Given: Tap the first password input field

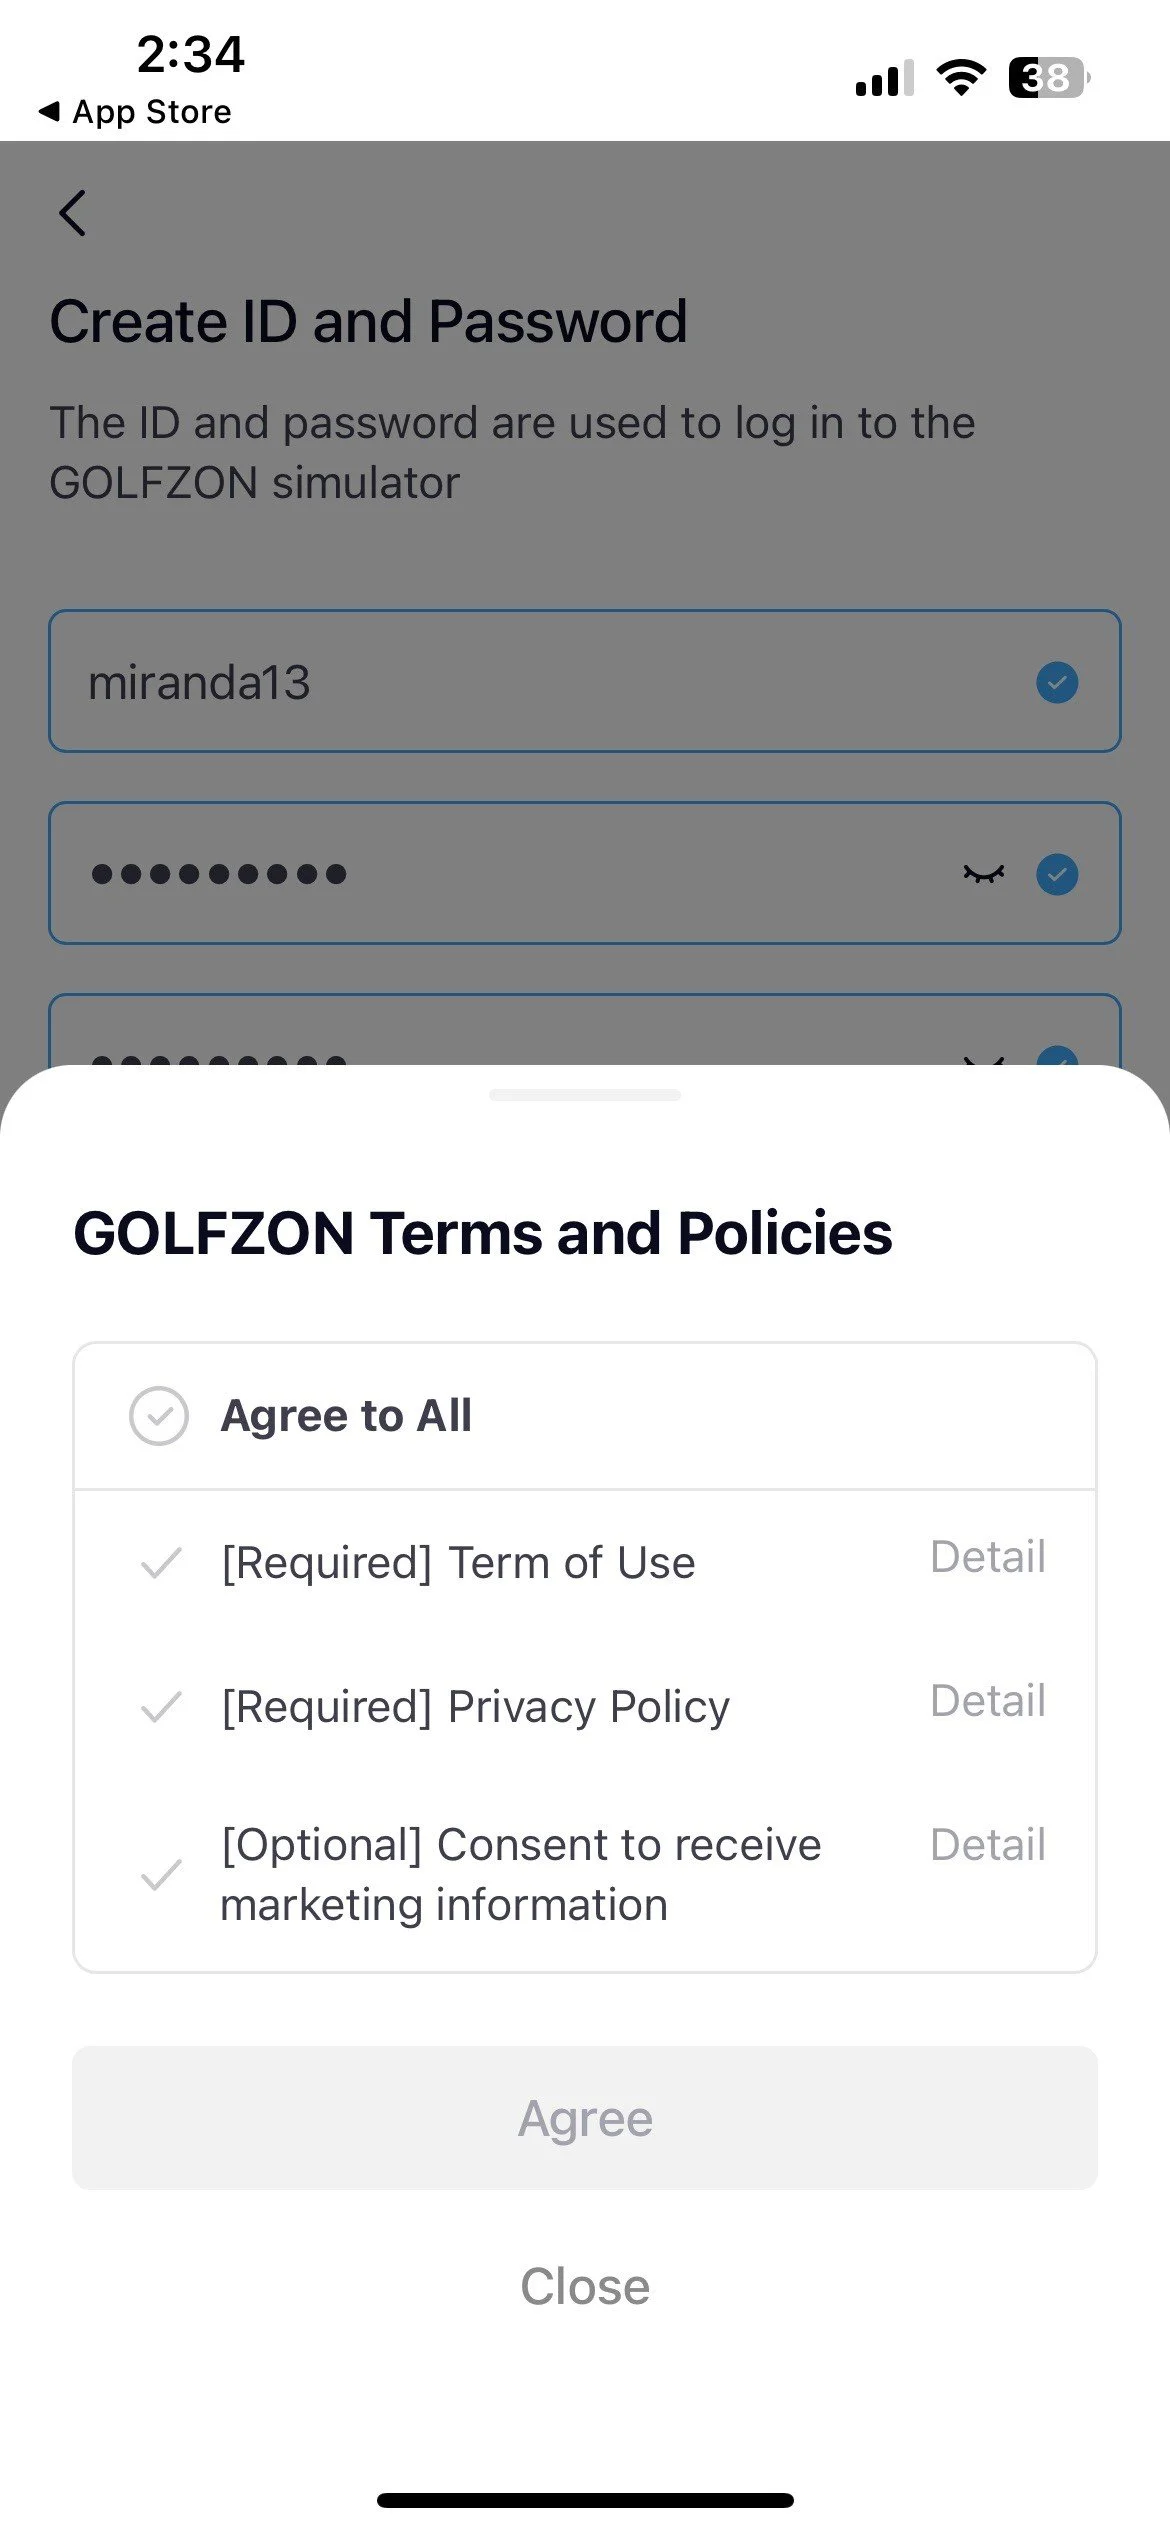Looking at the screenshot, I should click(x=500, y=874).
